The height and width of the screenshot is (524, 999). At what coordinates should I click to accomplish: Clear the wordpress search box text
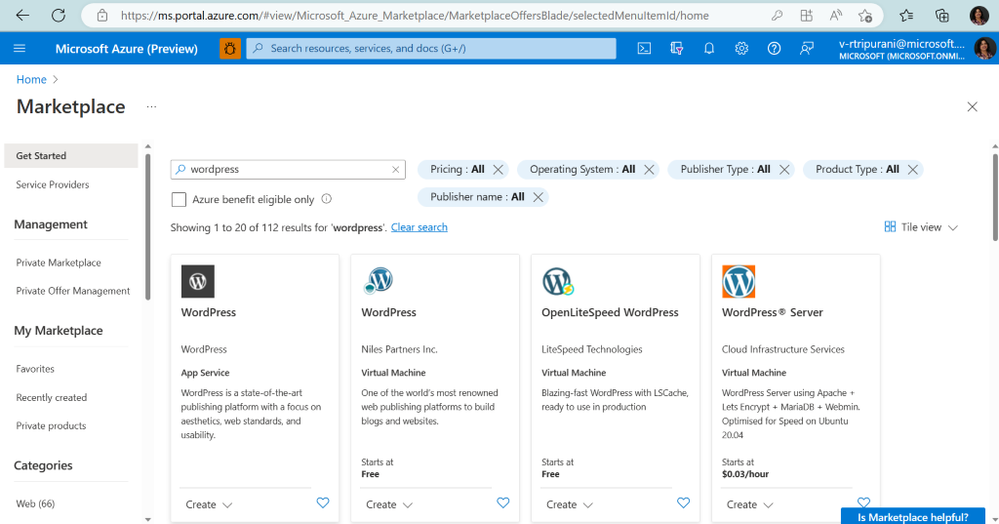point(396,170)
